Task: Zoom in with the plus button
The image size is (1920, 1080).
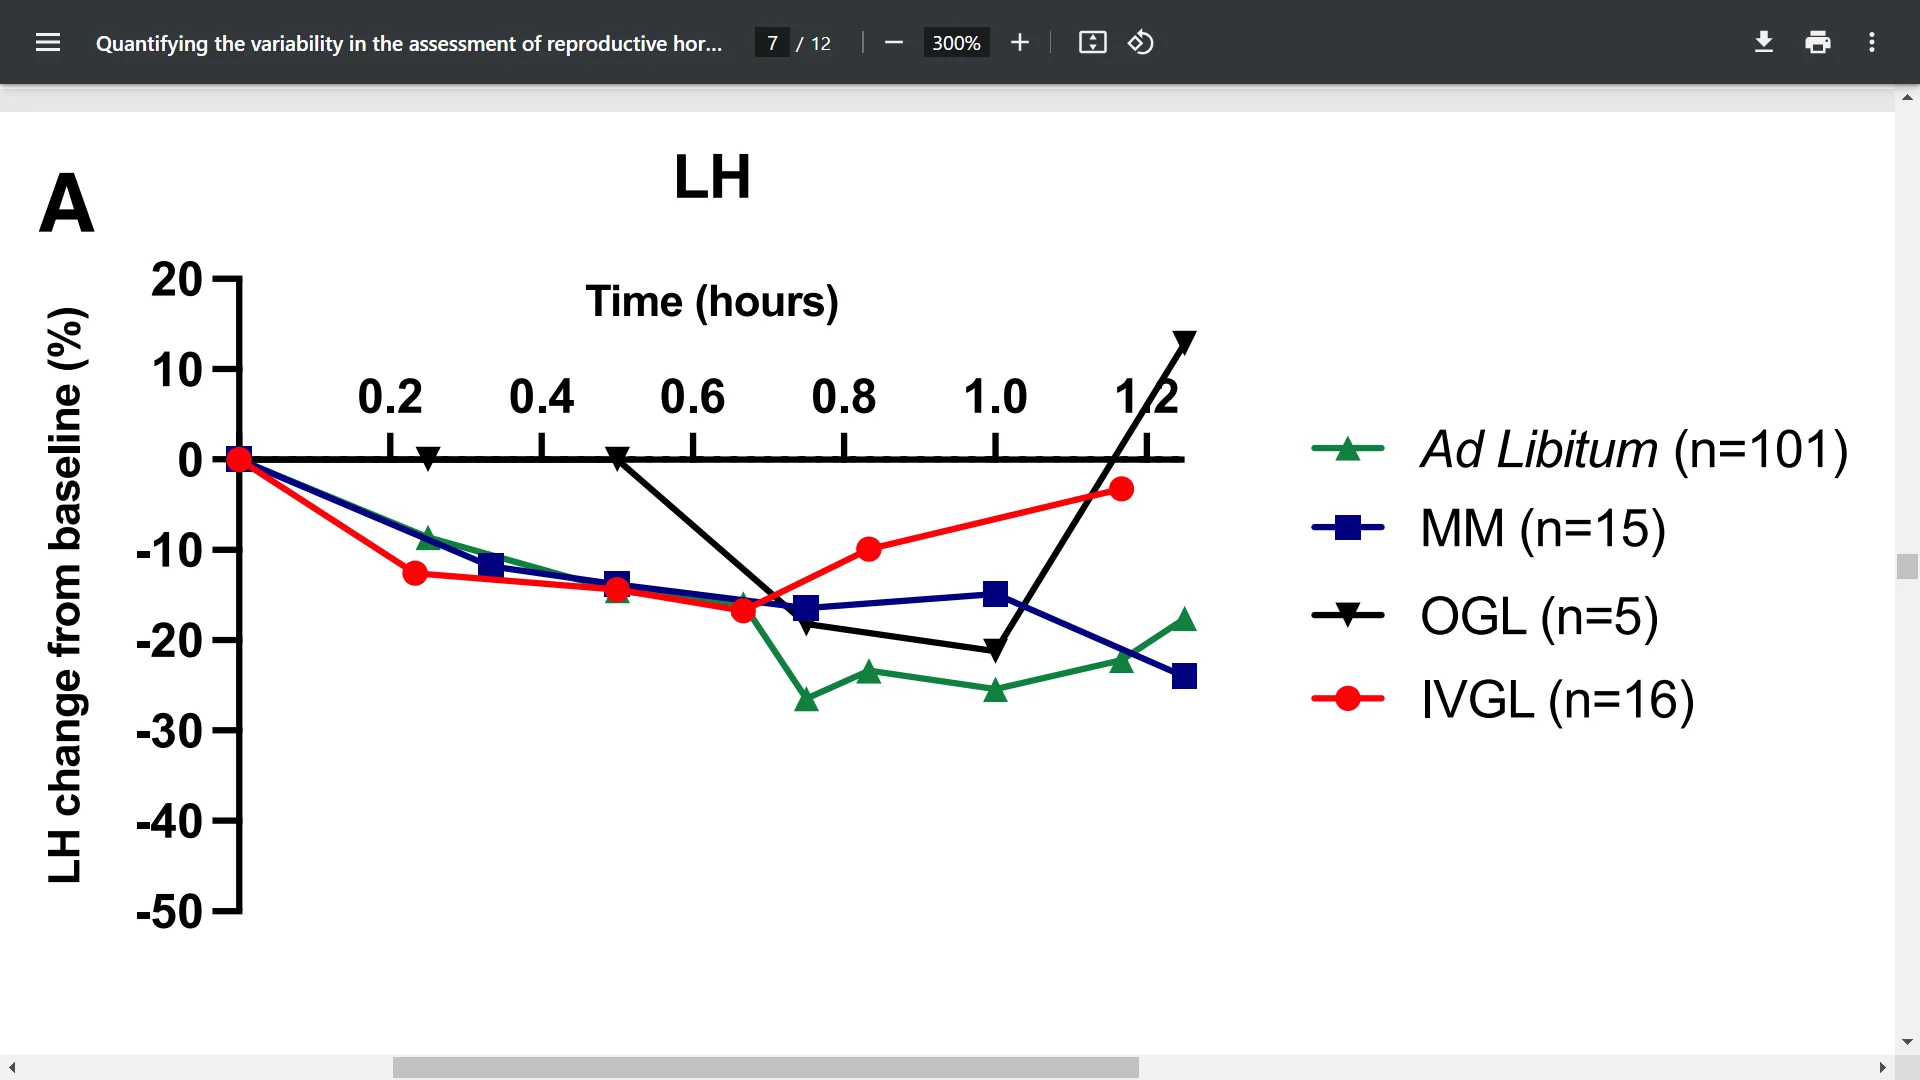Action: 1020,42
